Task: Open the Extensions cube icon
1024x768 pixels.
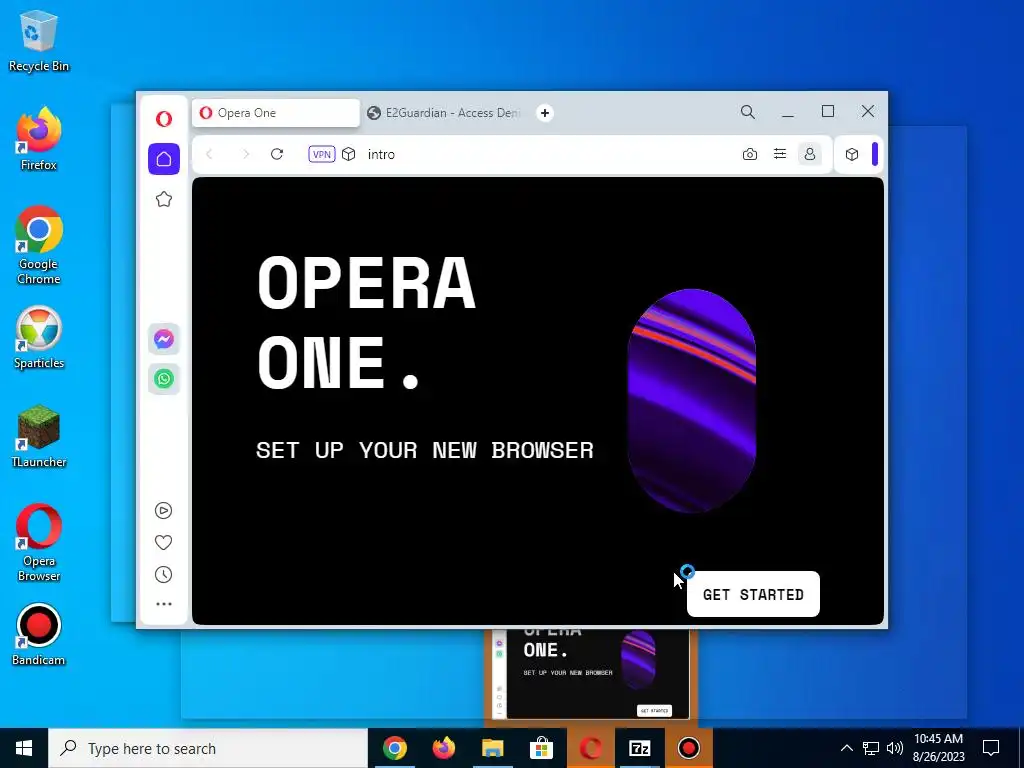Action: 852,154
